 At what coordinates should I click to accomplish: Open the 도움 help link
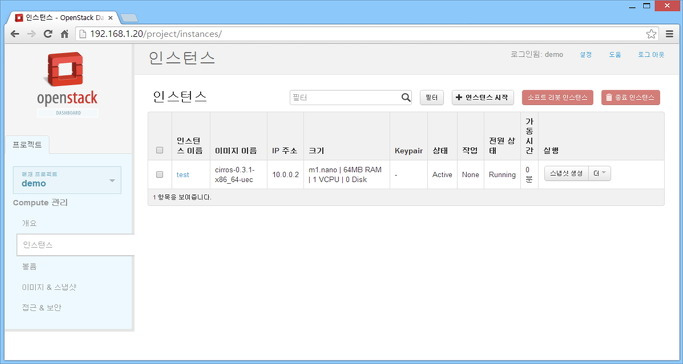(615, 55)
